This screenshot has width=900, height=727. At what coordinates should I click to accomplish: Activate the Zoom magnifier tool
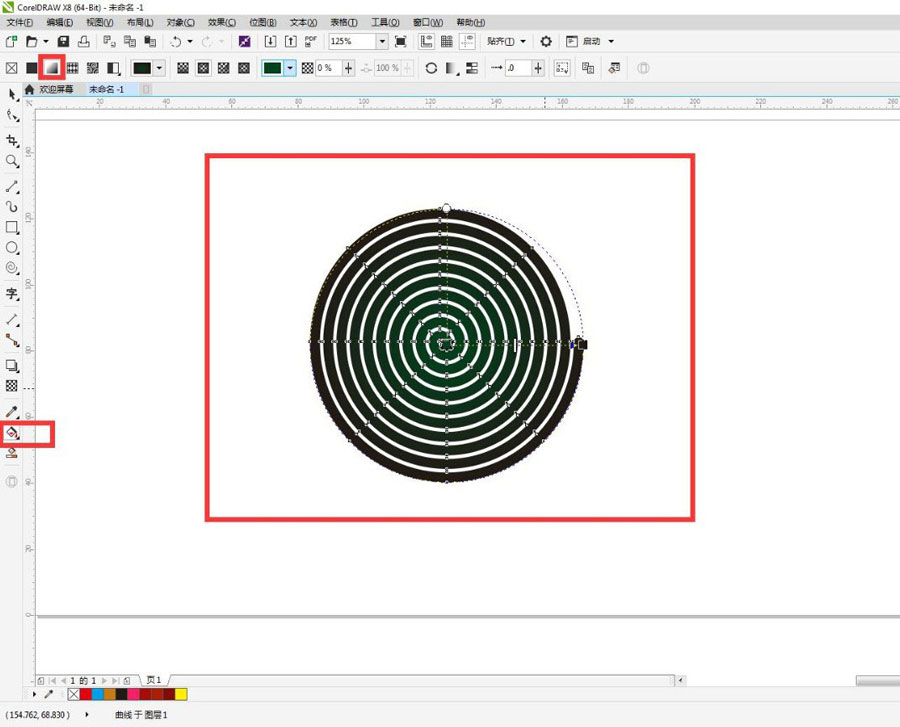(12, 161)
